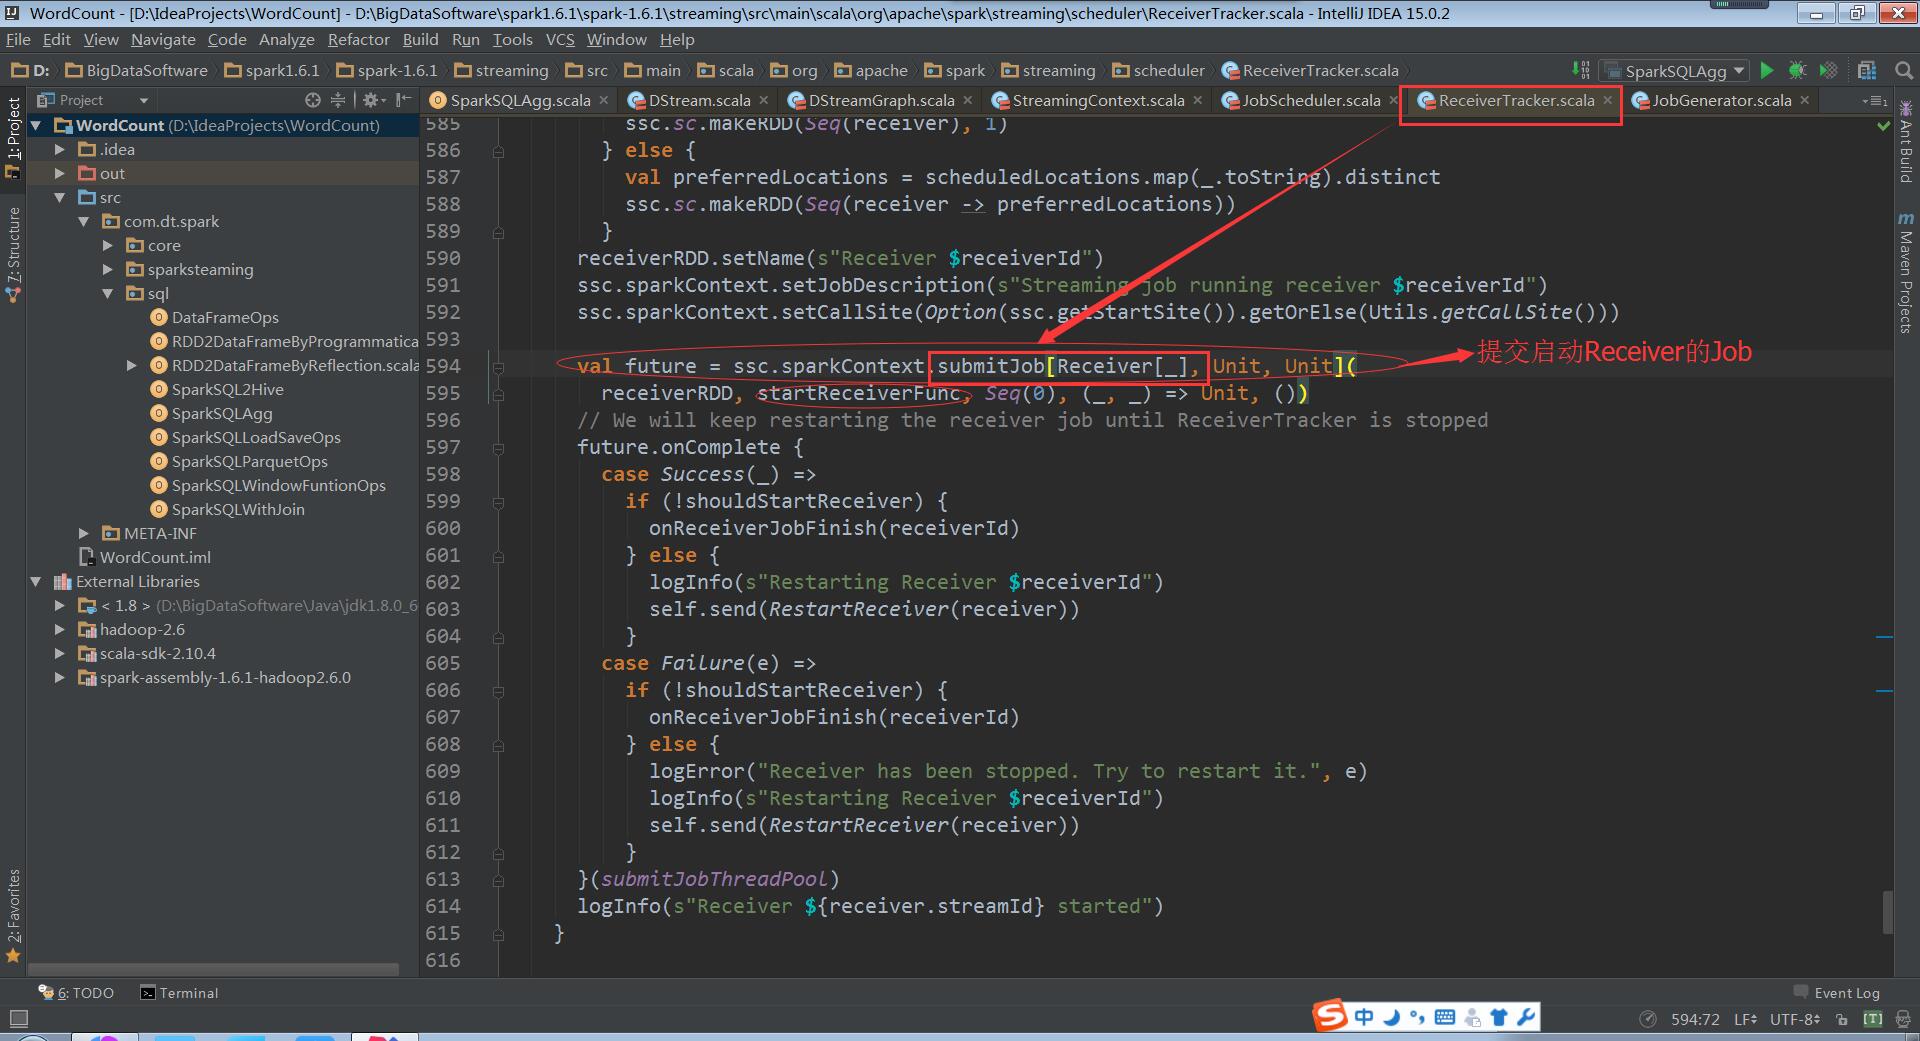Close the DStream.scala tab

coord(763,100)
